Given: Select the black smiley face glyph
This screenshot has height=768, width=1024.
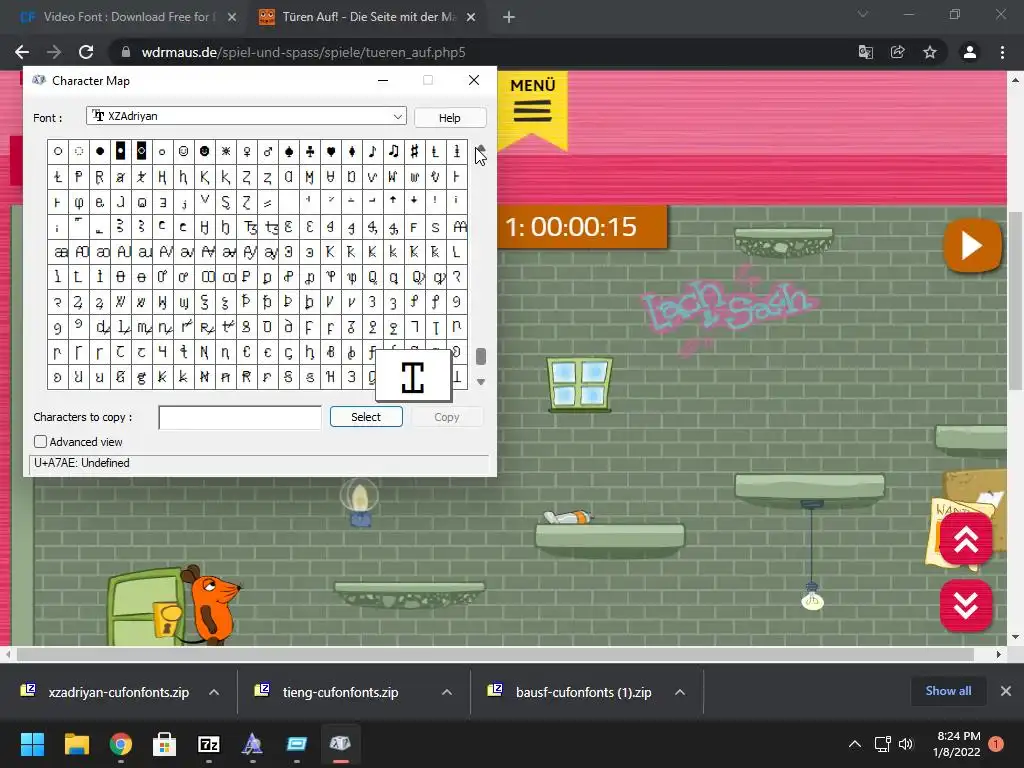Looking at the screenshot, I should pos(204,152).
